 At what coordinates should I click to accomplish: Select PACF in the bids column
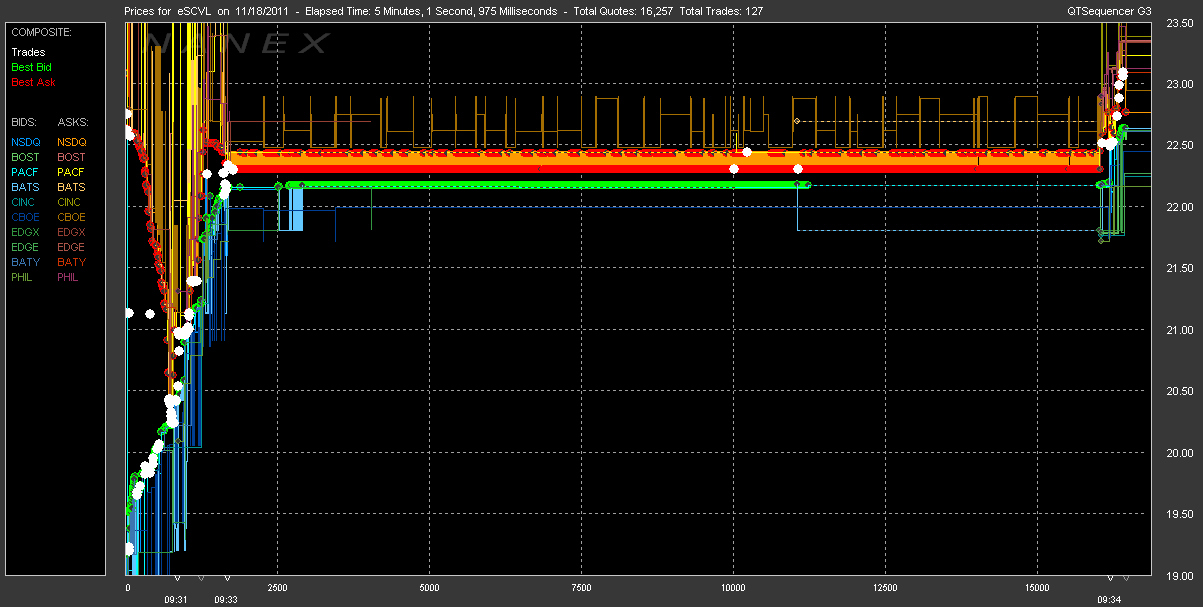[x=26, y=172]
